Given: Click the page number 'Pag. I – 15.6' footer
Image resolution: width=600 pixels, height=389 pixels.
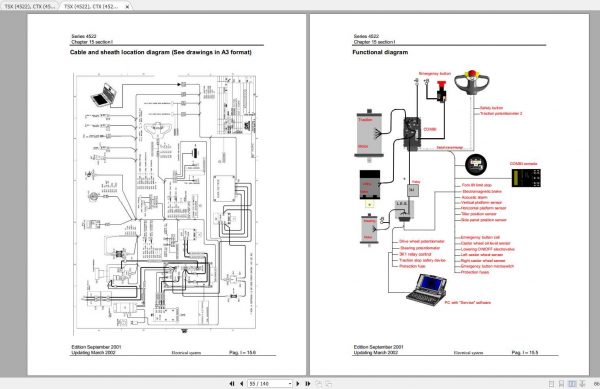Looking at the screenshot, I should 242,352.
